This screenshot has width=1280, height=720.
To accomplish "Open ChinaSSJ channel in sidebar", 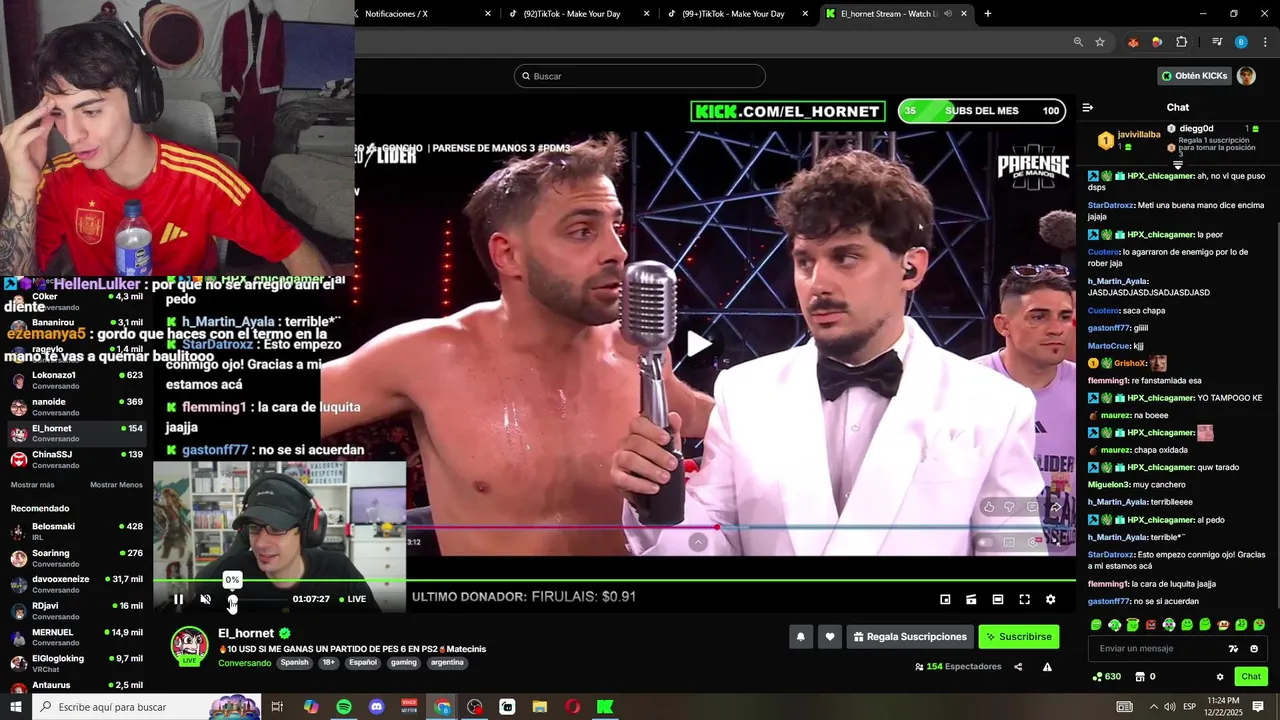I will point(78,459).
